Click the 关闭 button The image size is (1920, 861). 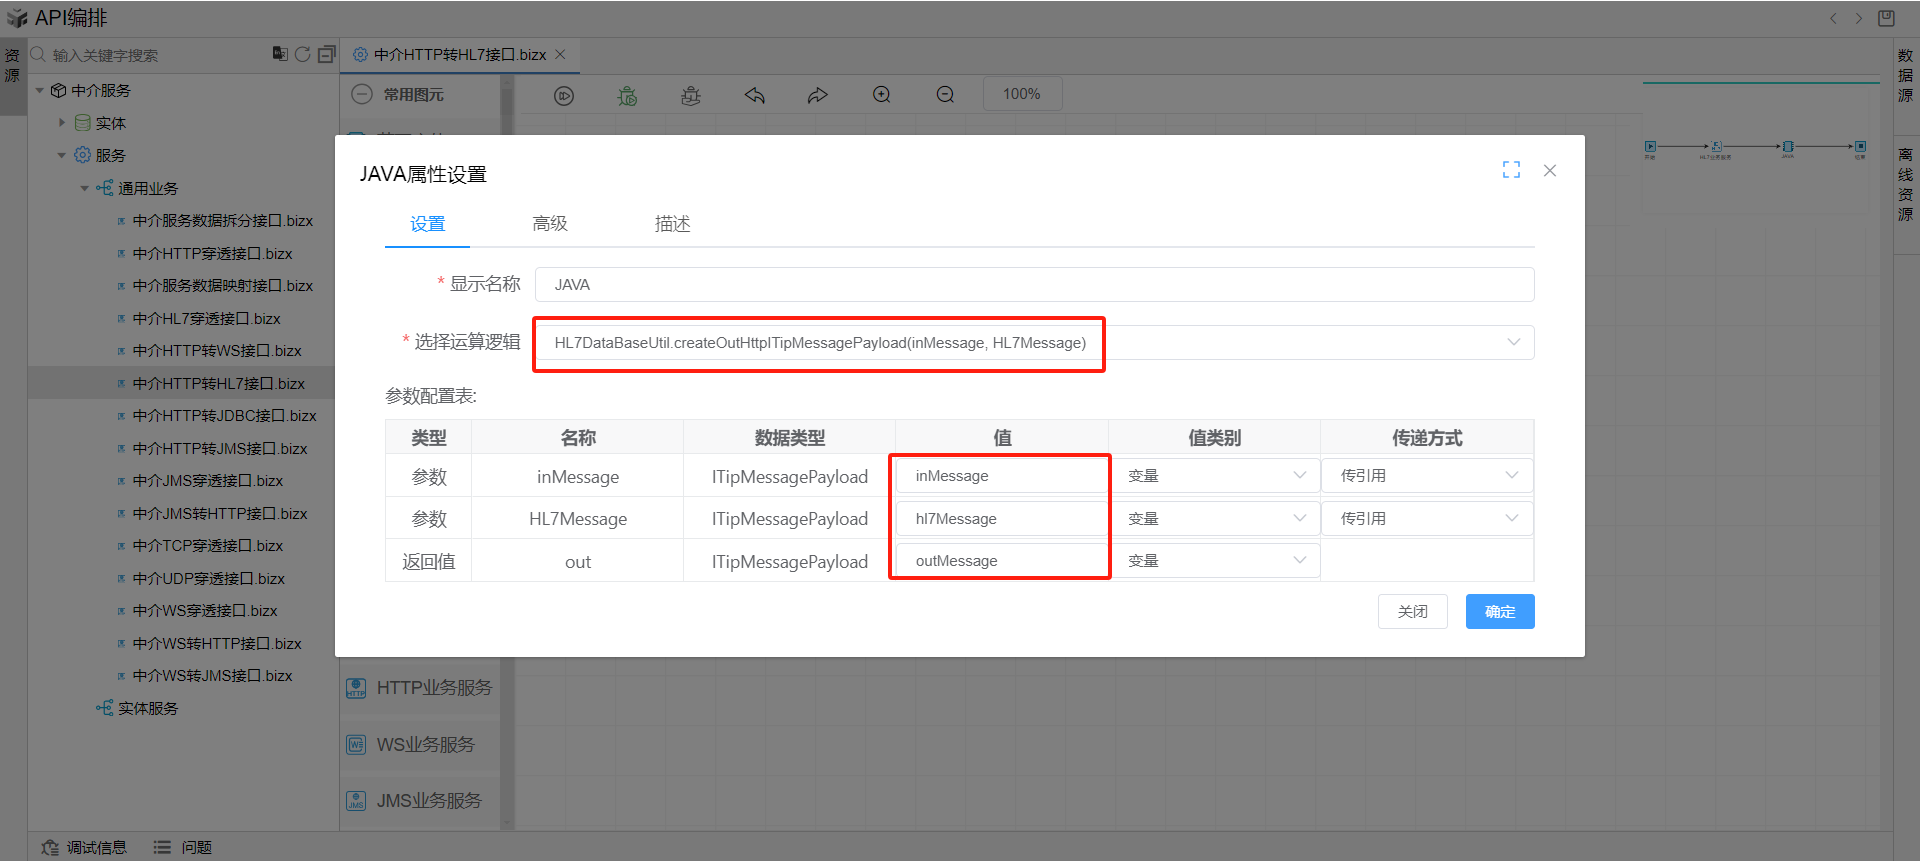1412,611
